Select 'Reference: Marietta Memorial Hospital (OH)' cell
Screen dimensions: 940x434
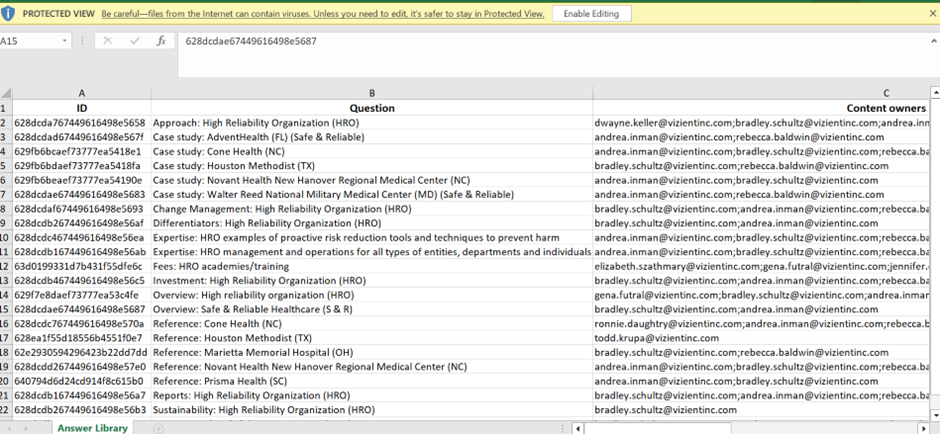tap(372, 352)
